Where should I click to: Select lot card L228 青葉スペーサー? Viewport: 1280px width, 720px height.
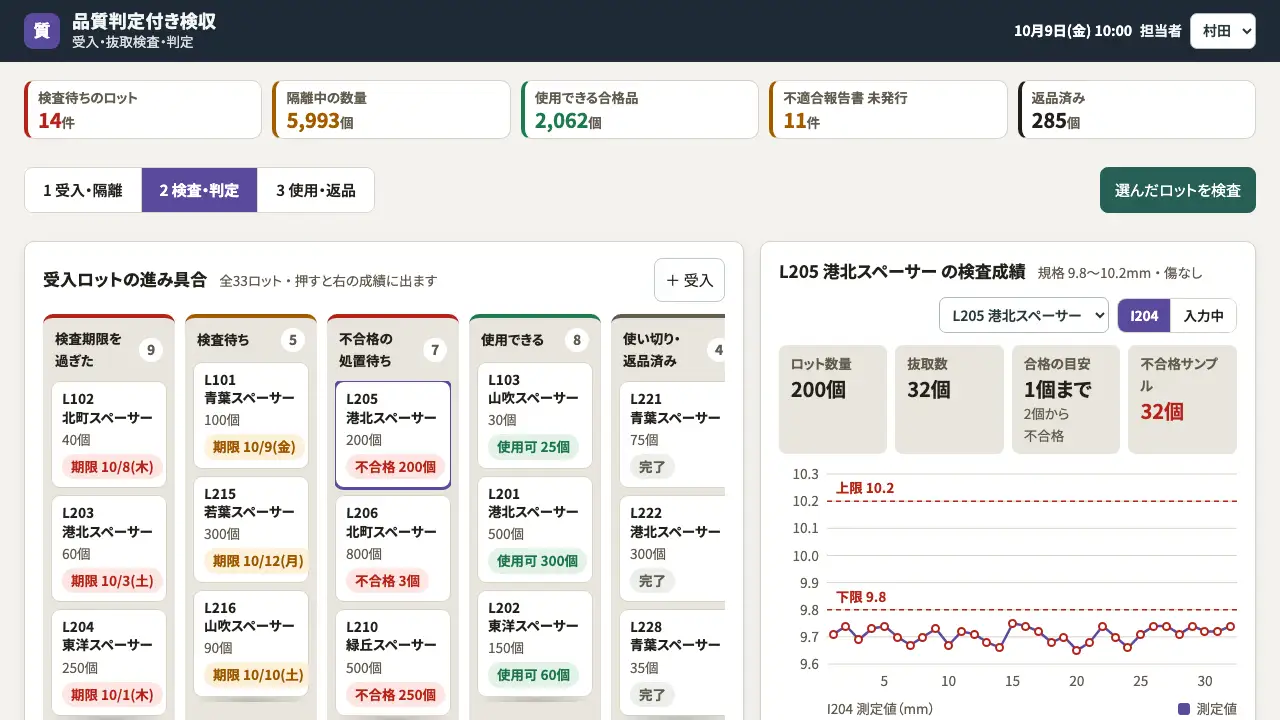672,663
